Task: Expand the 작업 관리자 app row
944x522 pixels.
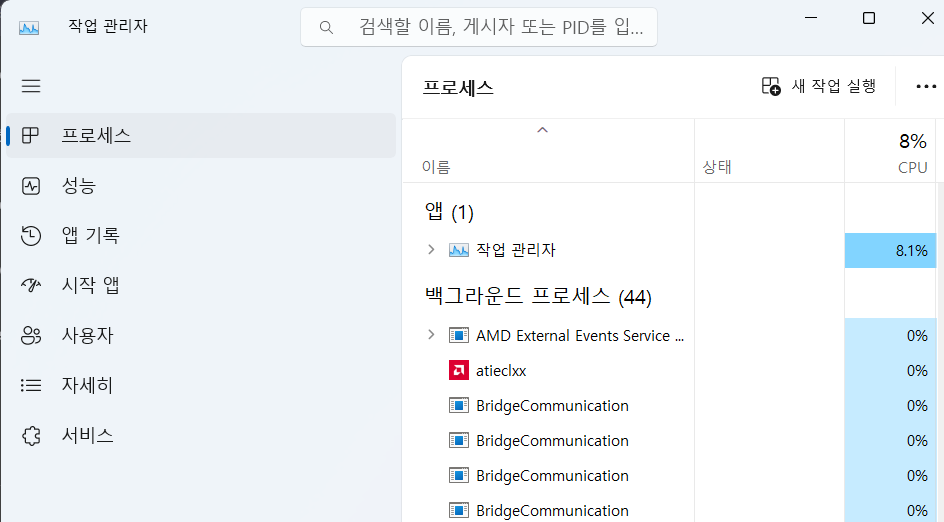Action: pyautogui.click(x=431, y=249)
